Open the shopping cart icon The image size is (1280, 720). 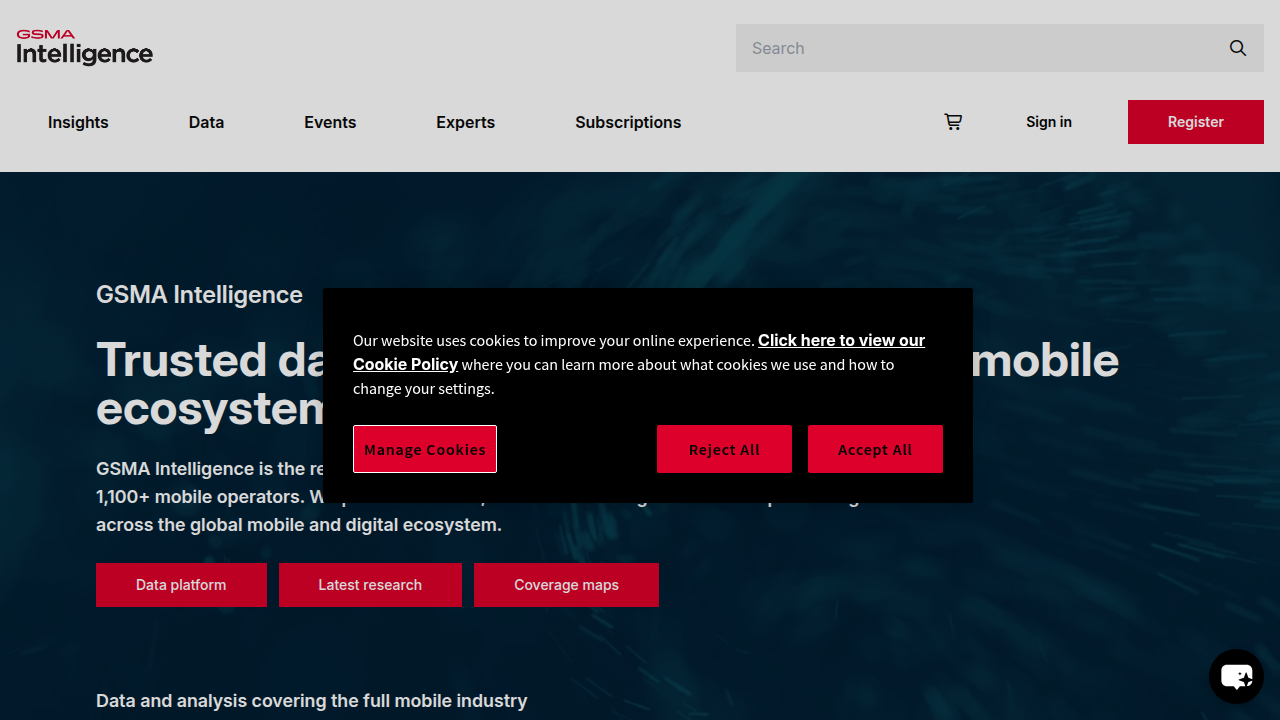click(953, 122)
